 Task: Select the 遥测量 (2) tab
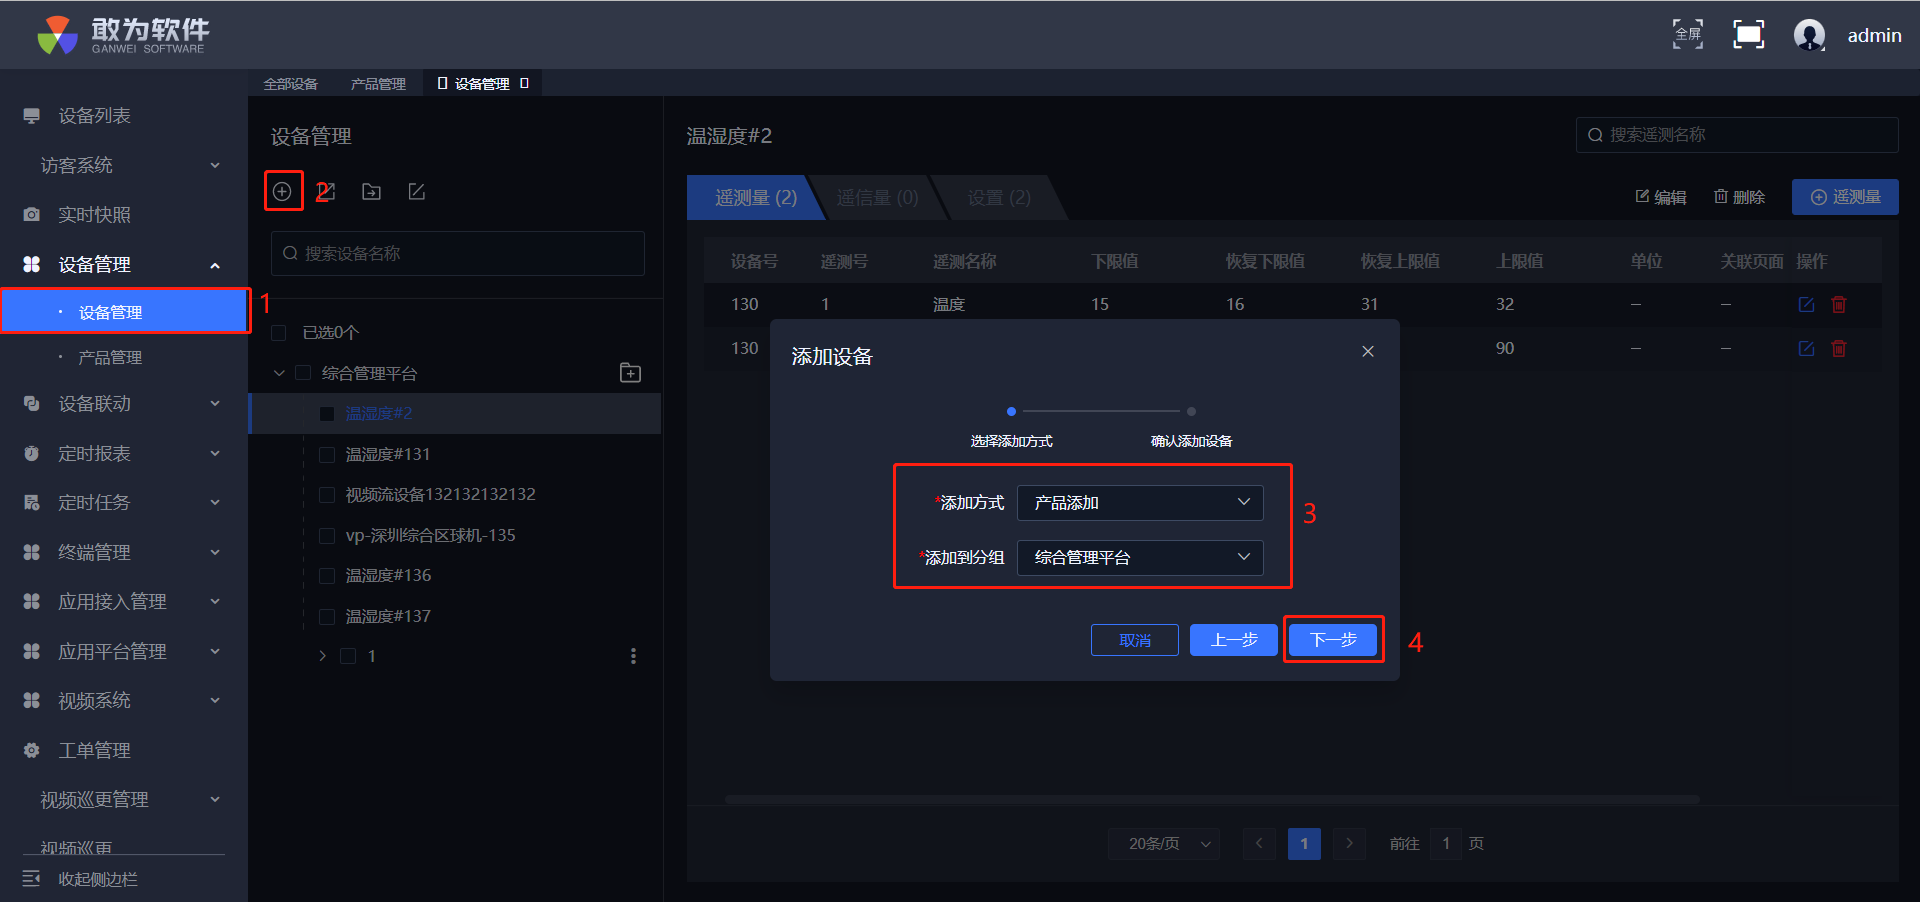[x=756, y=198]
